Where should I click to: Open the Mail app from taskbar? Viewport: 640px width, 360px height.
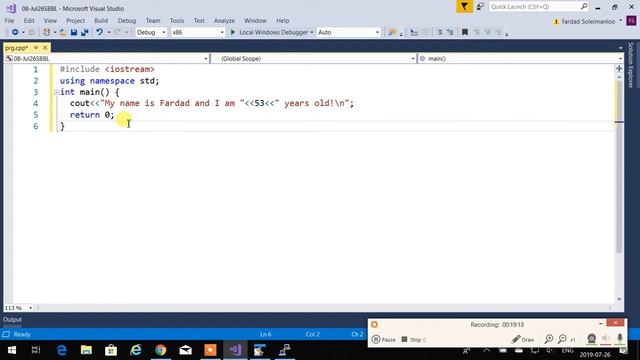pyautogui.click(x=185, y=350)
